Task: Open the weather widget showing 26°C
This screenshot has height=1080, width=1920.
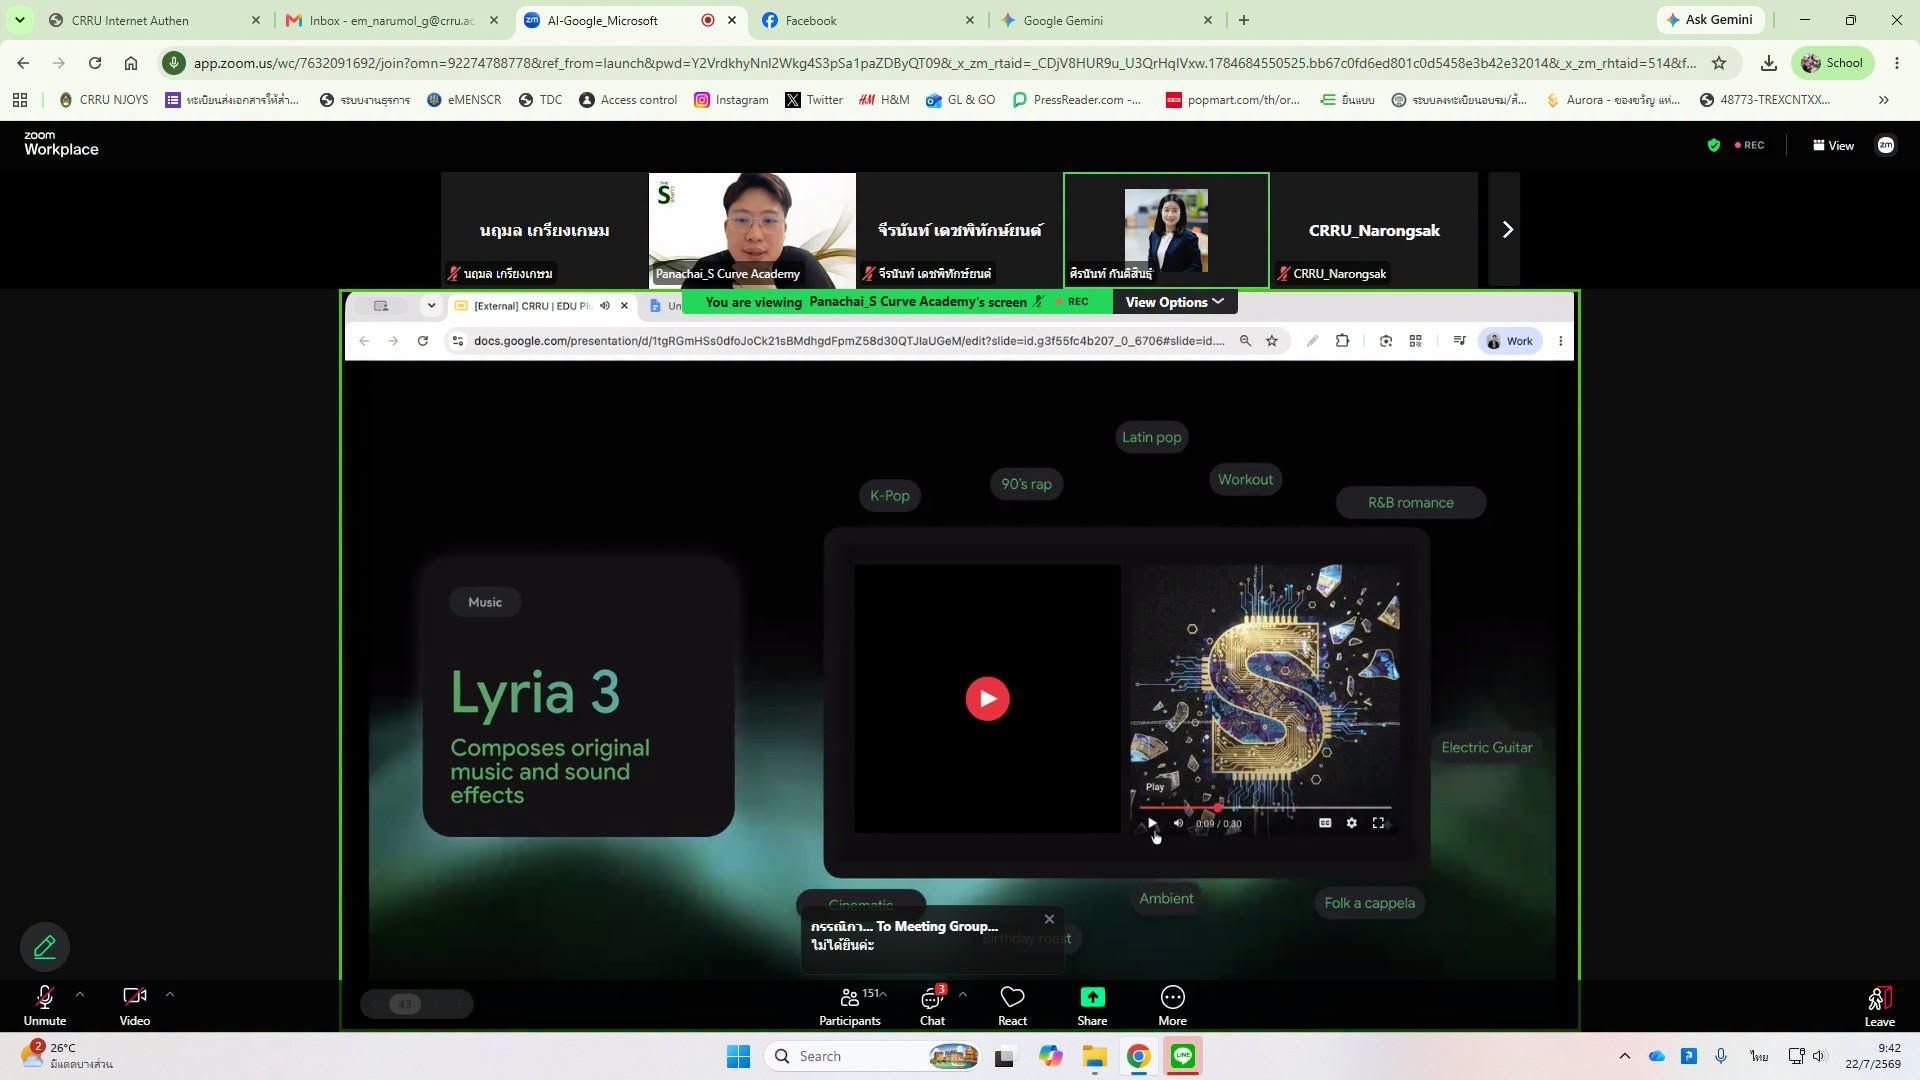Action: (66, 1056)
